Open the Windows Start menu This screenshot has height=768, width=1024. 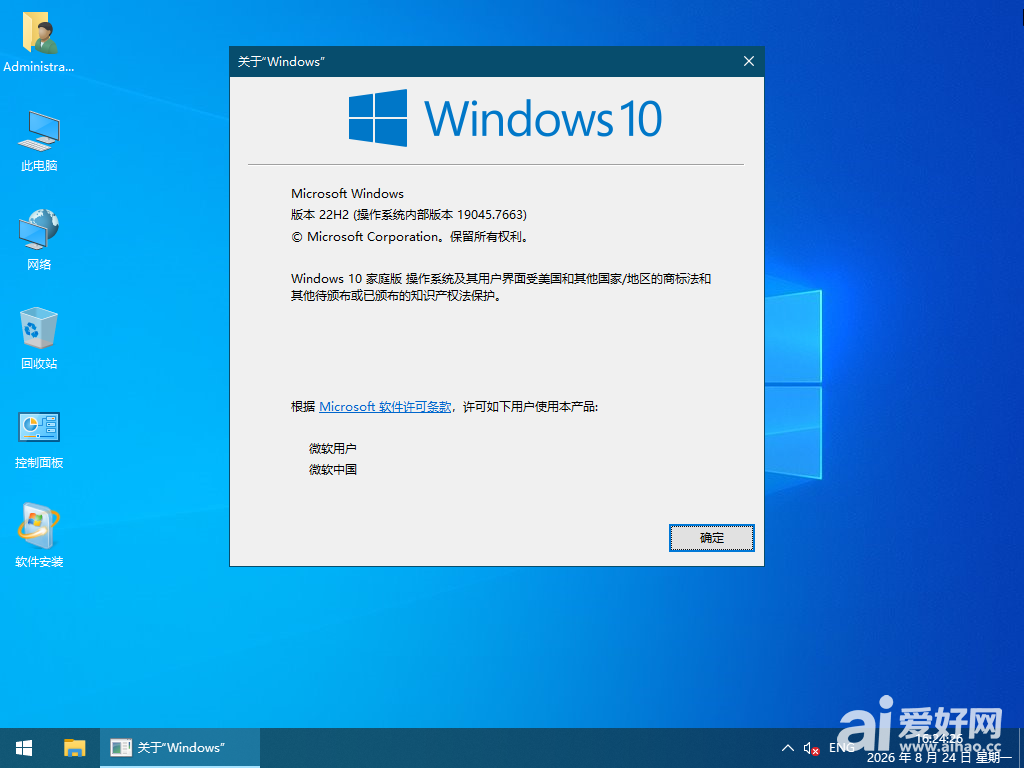24,748
